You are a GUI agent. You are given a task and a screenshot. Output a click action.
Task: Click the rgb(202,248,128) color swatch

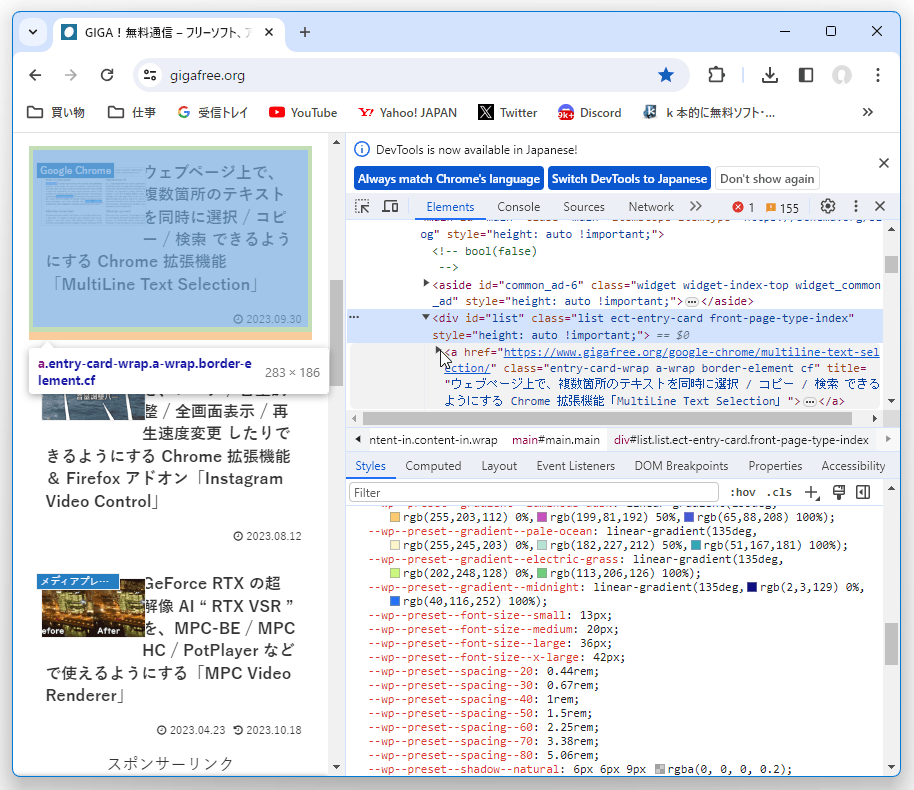[395, 573]
